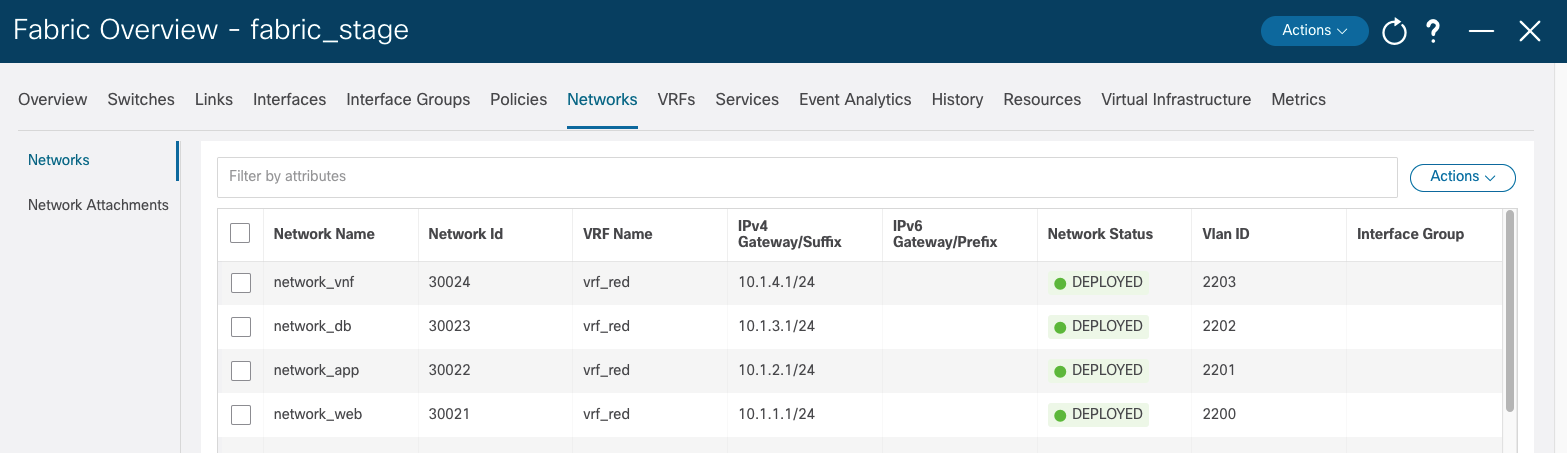Switch to the Virtual Infrastructure tab
Screen dimensions: 1567x453
[1176, 99]
